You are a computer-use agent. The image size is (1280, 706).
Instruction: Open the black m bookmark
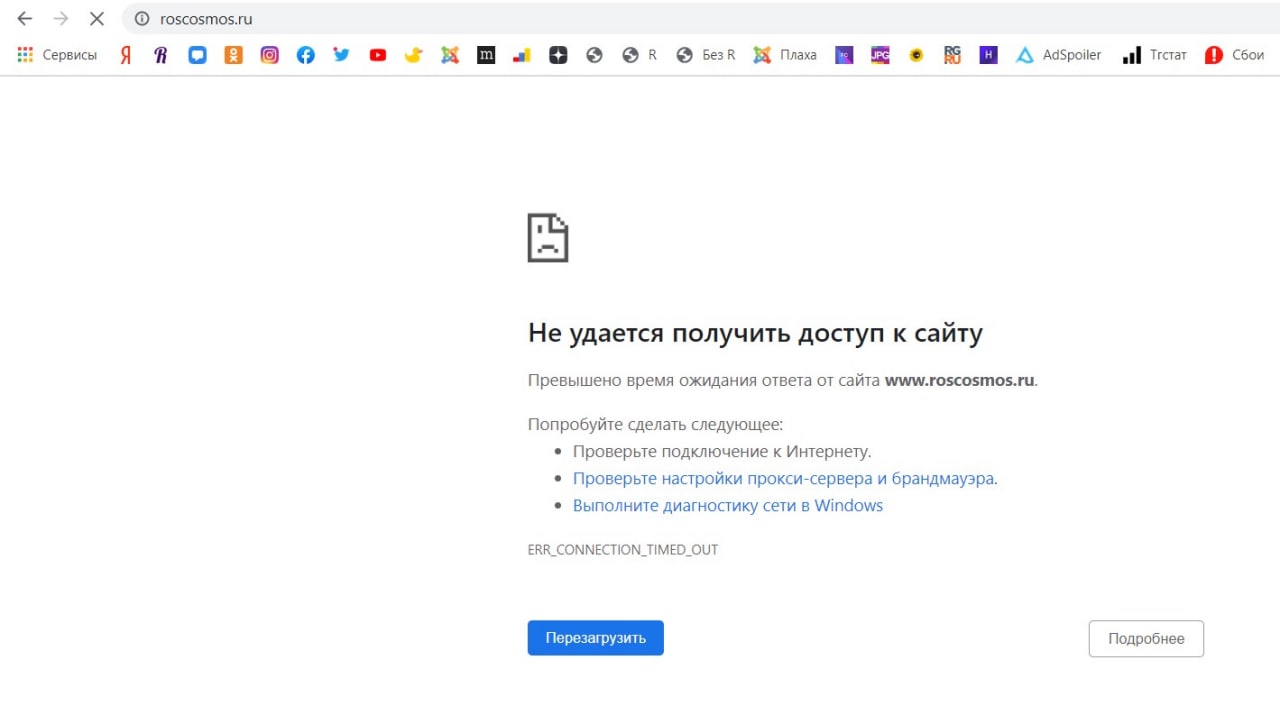[x=486, y=55]
